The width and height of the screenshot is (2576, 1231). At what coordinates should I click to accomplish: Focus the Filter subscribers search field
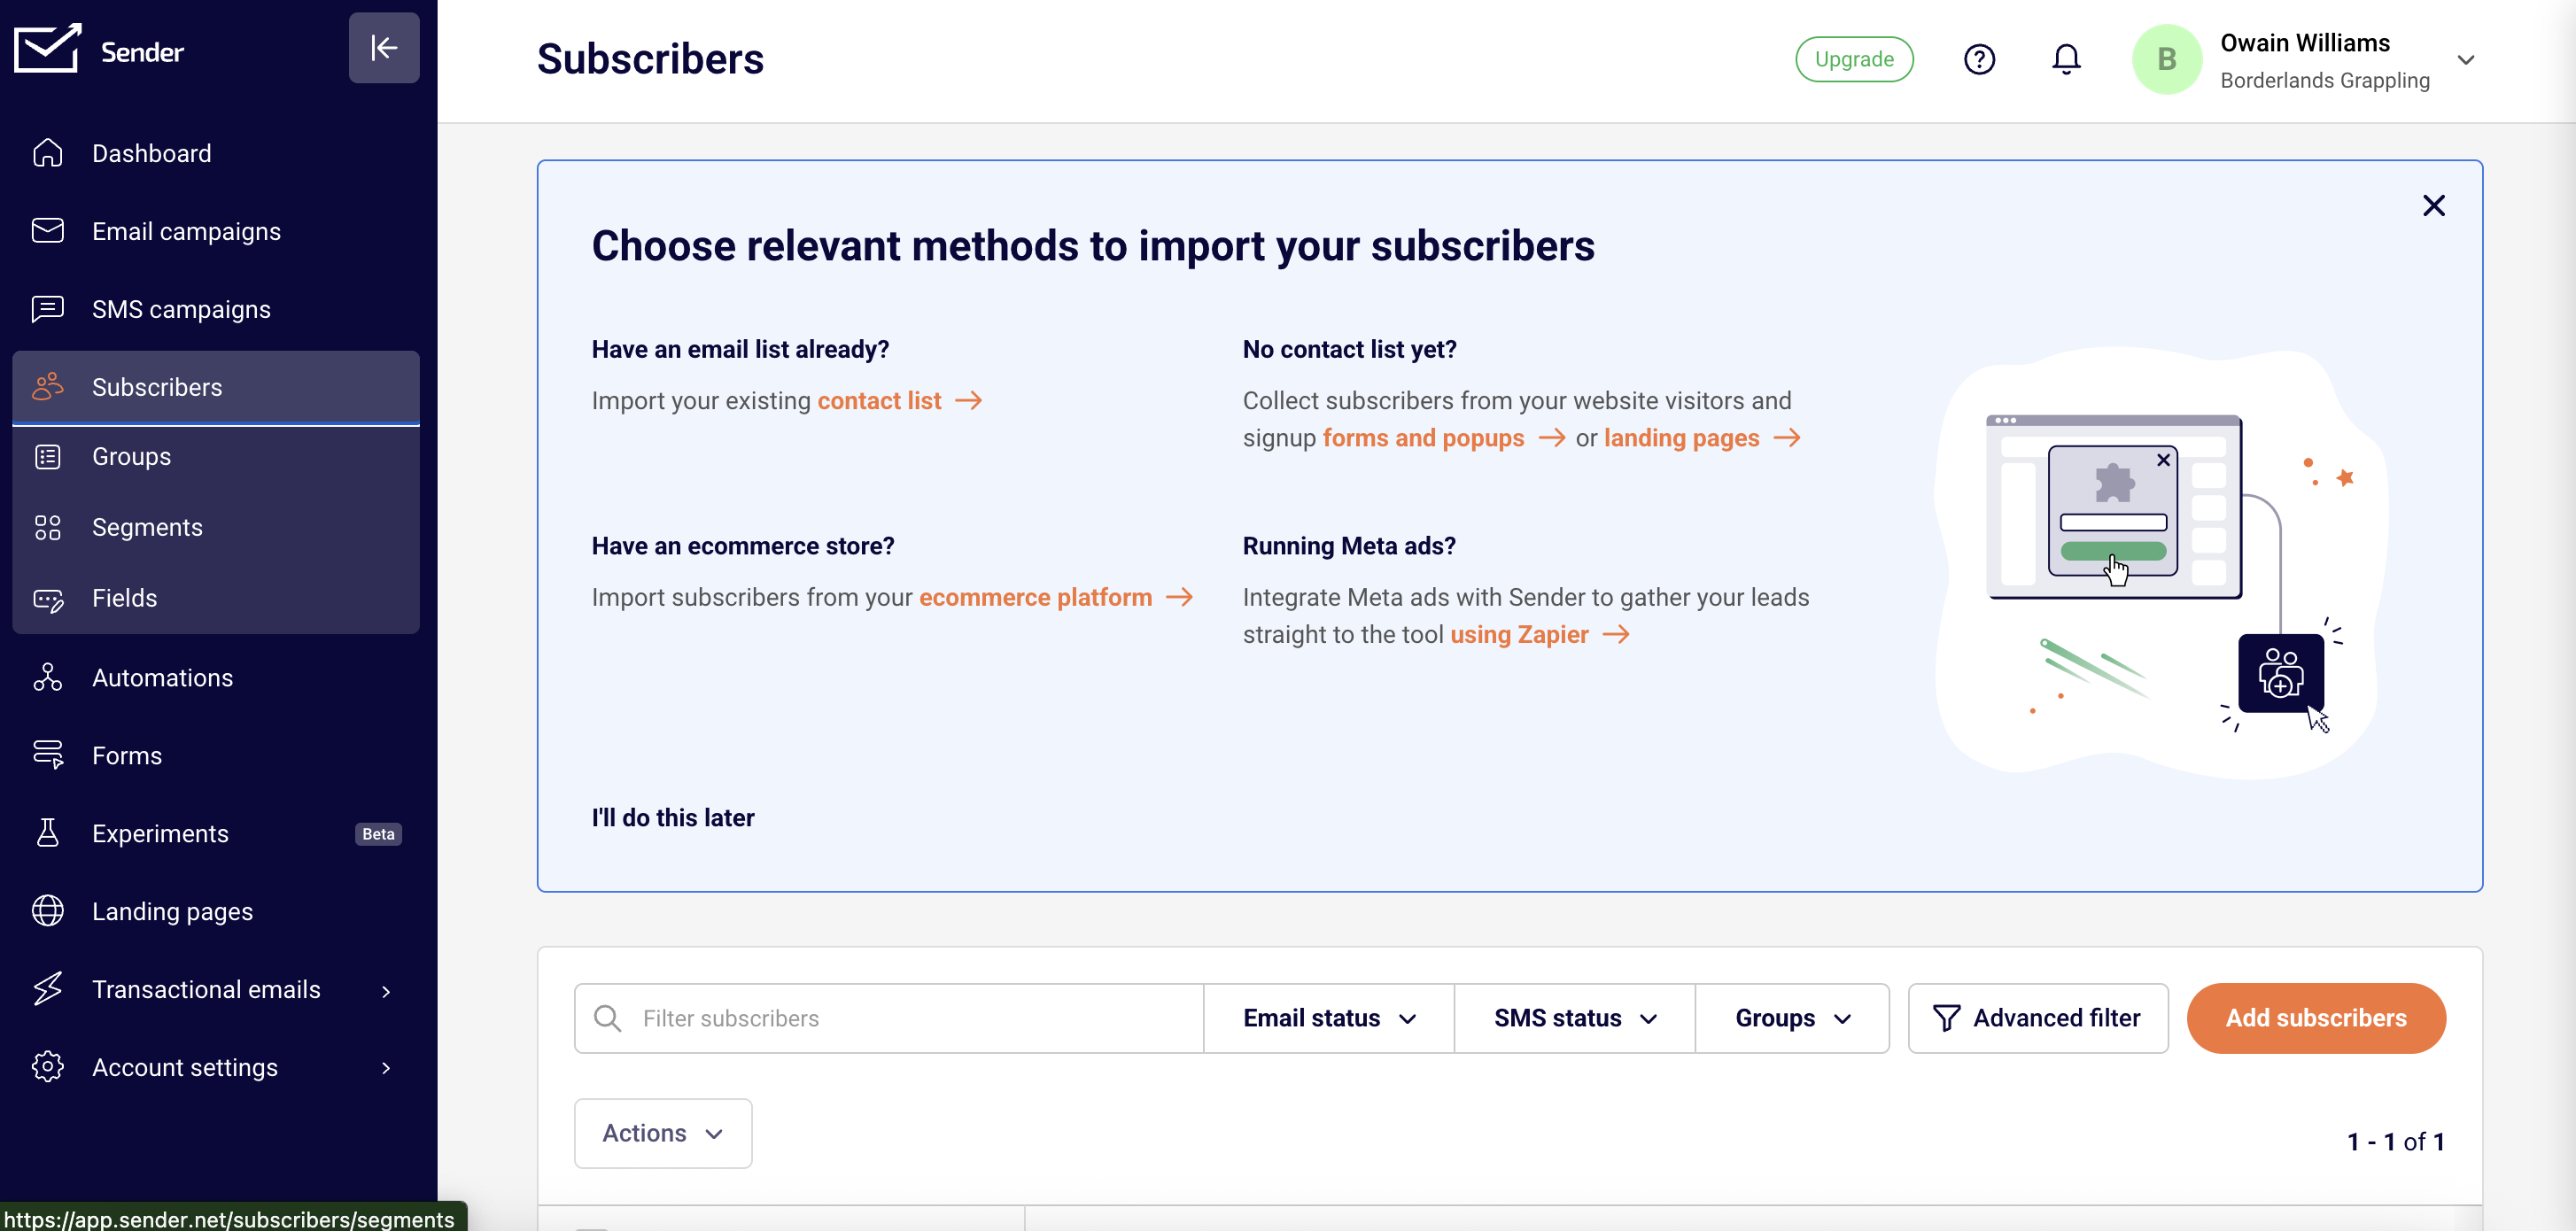coord(889,1018)
